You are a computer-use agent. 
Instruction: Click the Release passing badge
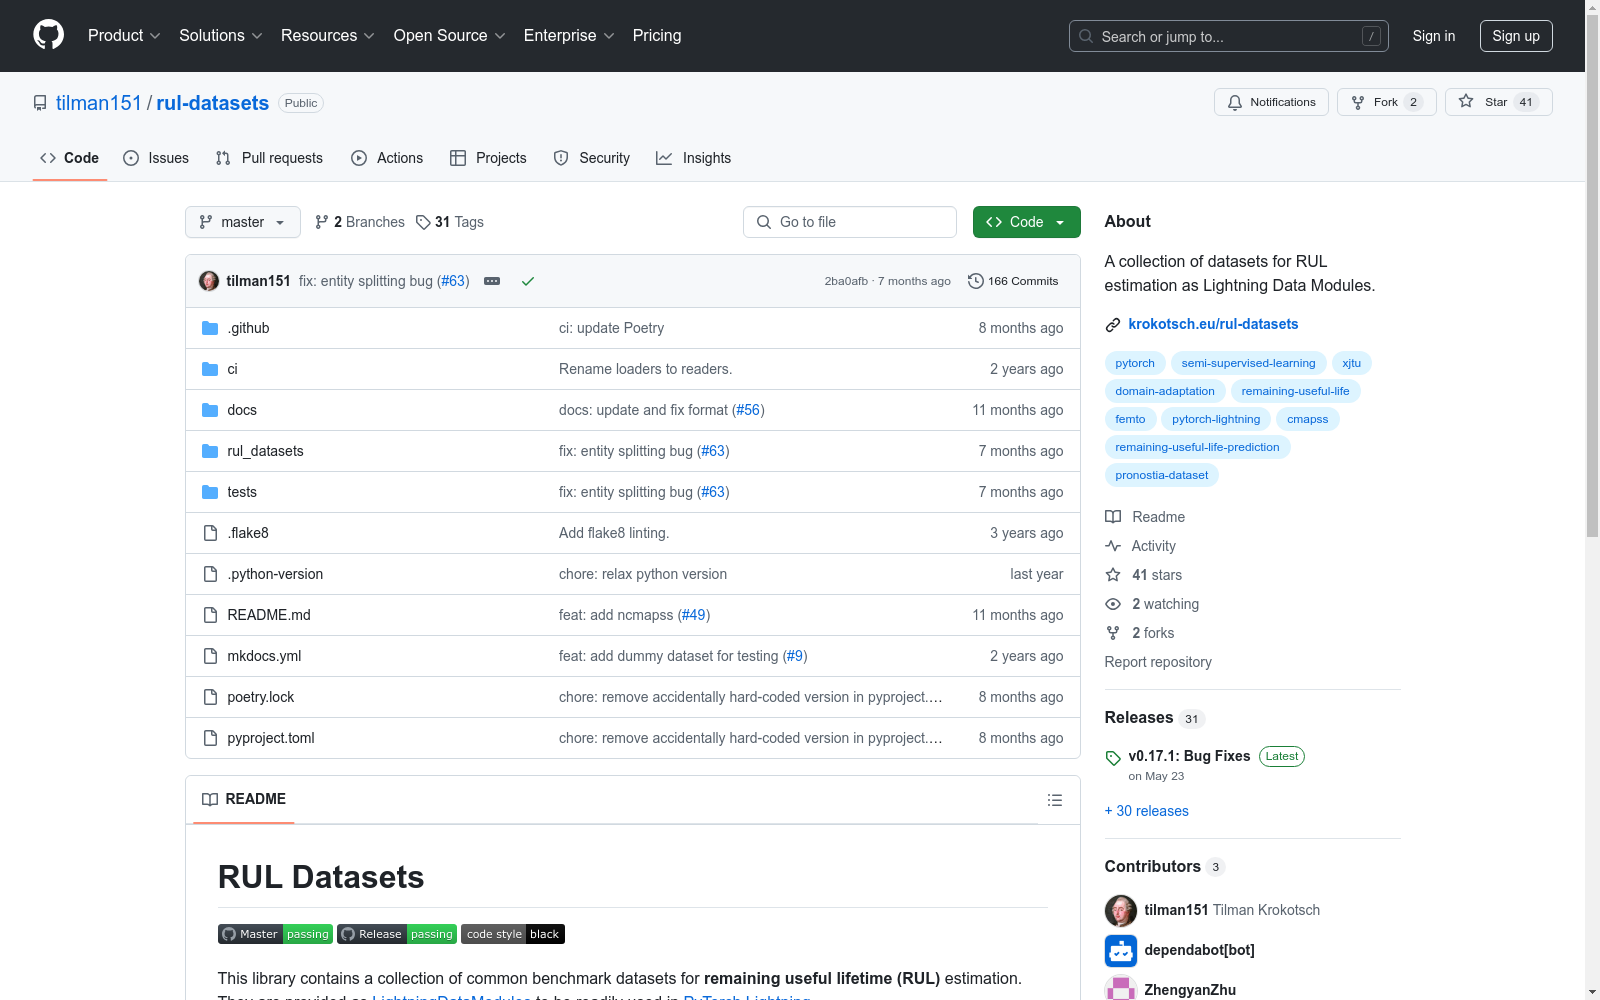[397, 934]
